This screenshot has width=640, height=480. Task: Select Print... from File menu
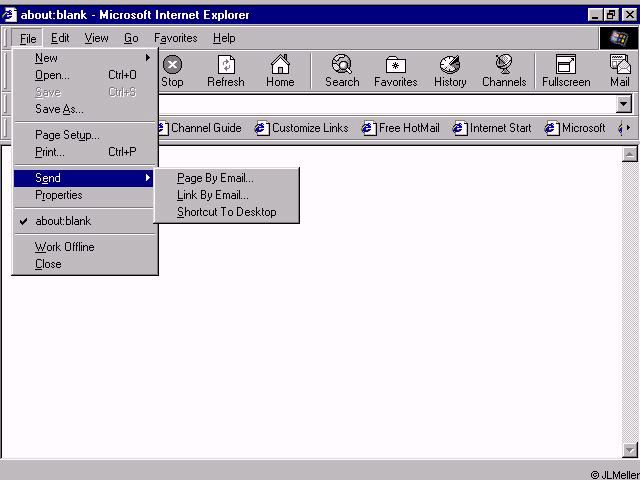[x=84, y=152]
